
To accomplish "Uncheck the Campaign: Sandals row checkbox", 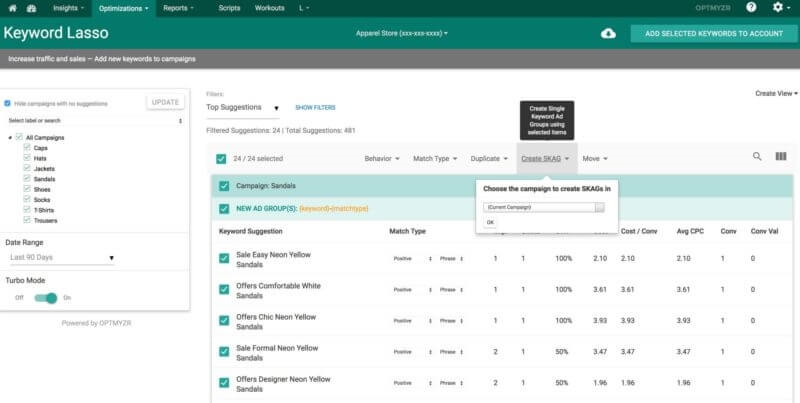I will tap(224, 186).
